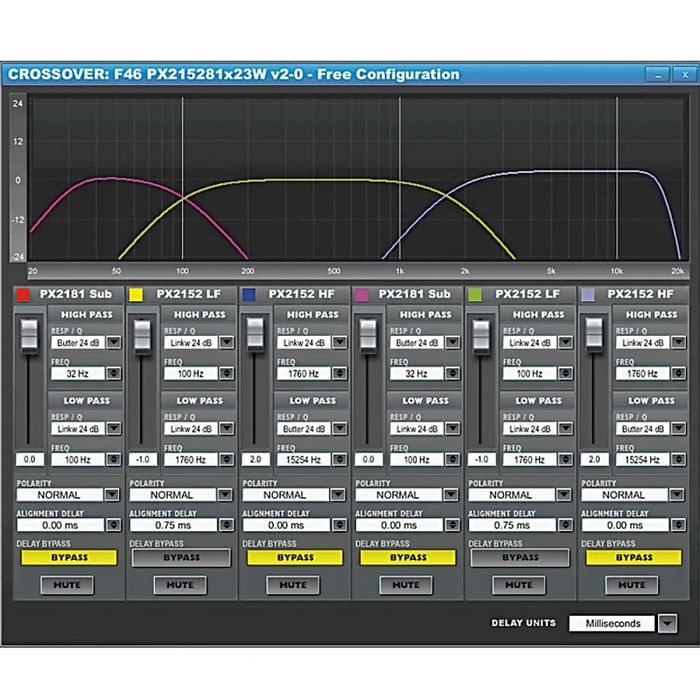Open low pass Butter 24 dB dropdown, lavender HF channel
700x700 pixels.
(x=679, y=429)
